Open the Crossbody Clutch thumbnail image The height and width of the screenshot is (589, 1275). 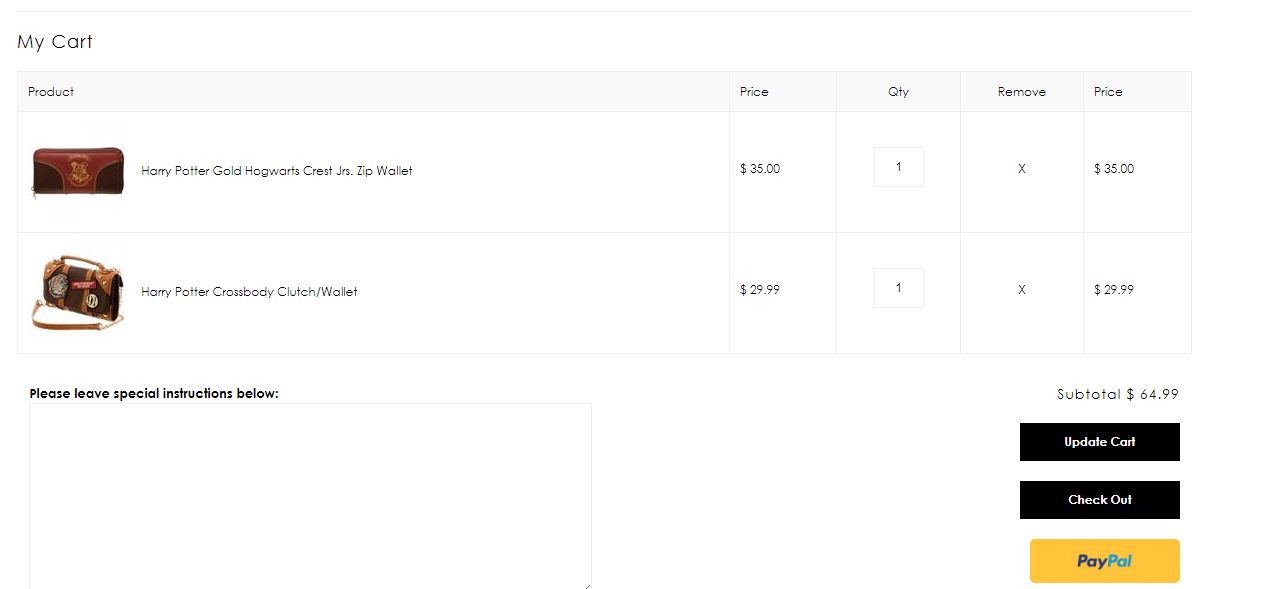point(78,292)
